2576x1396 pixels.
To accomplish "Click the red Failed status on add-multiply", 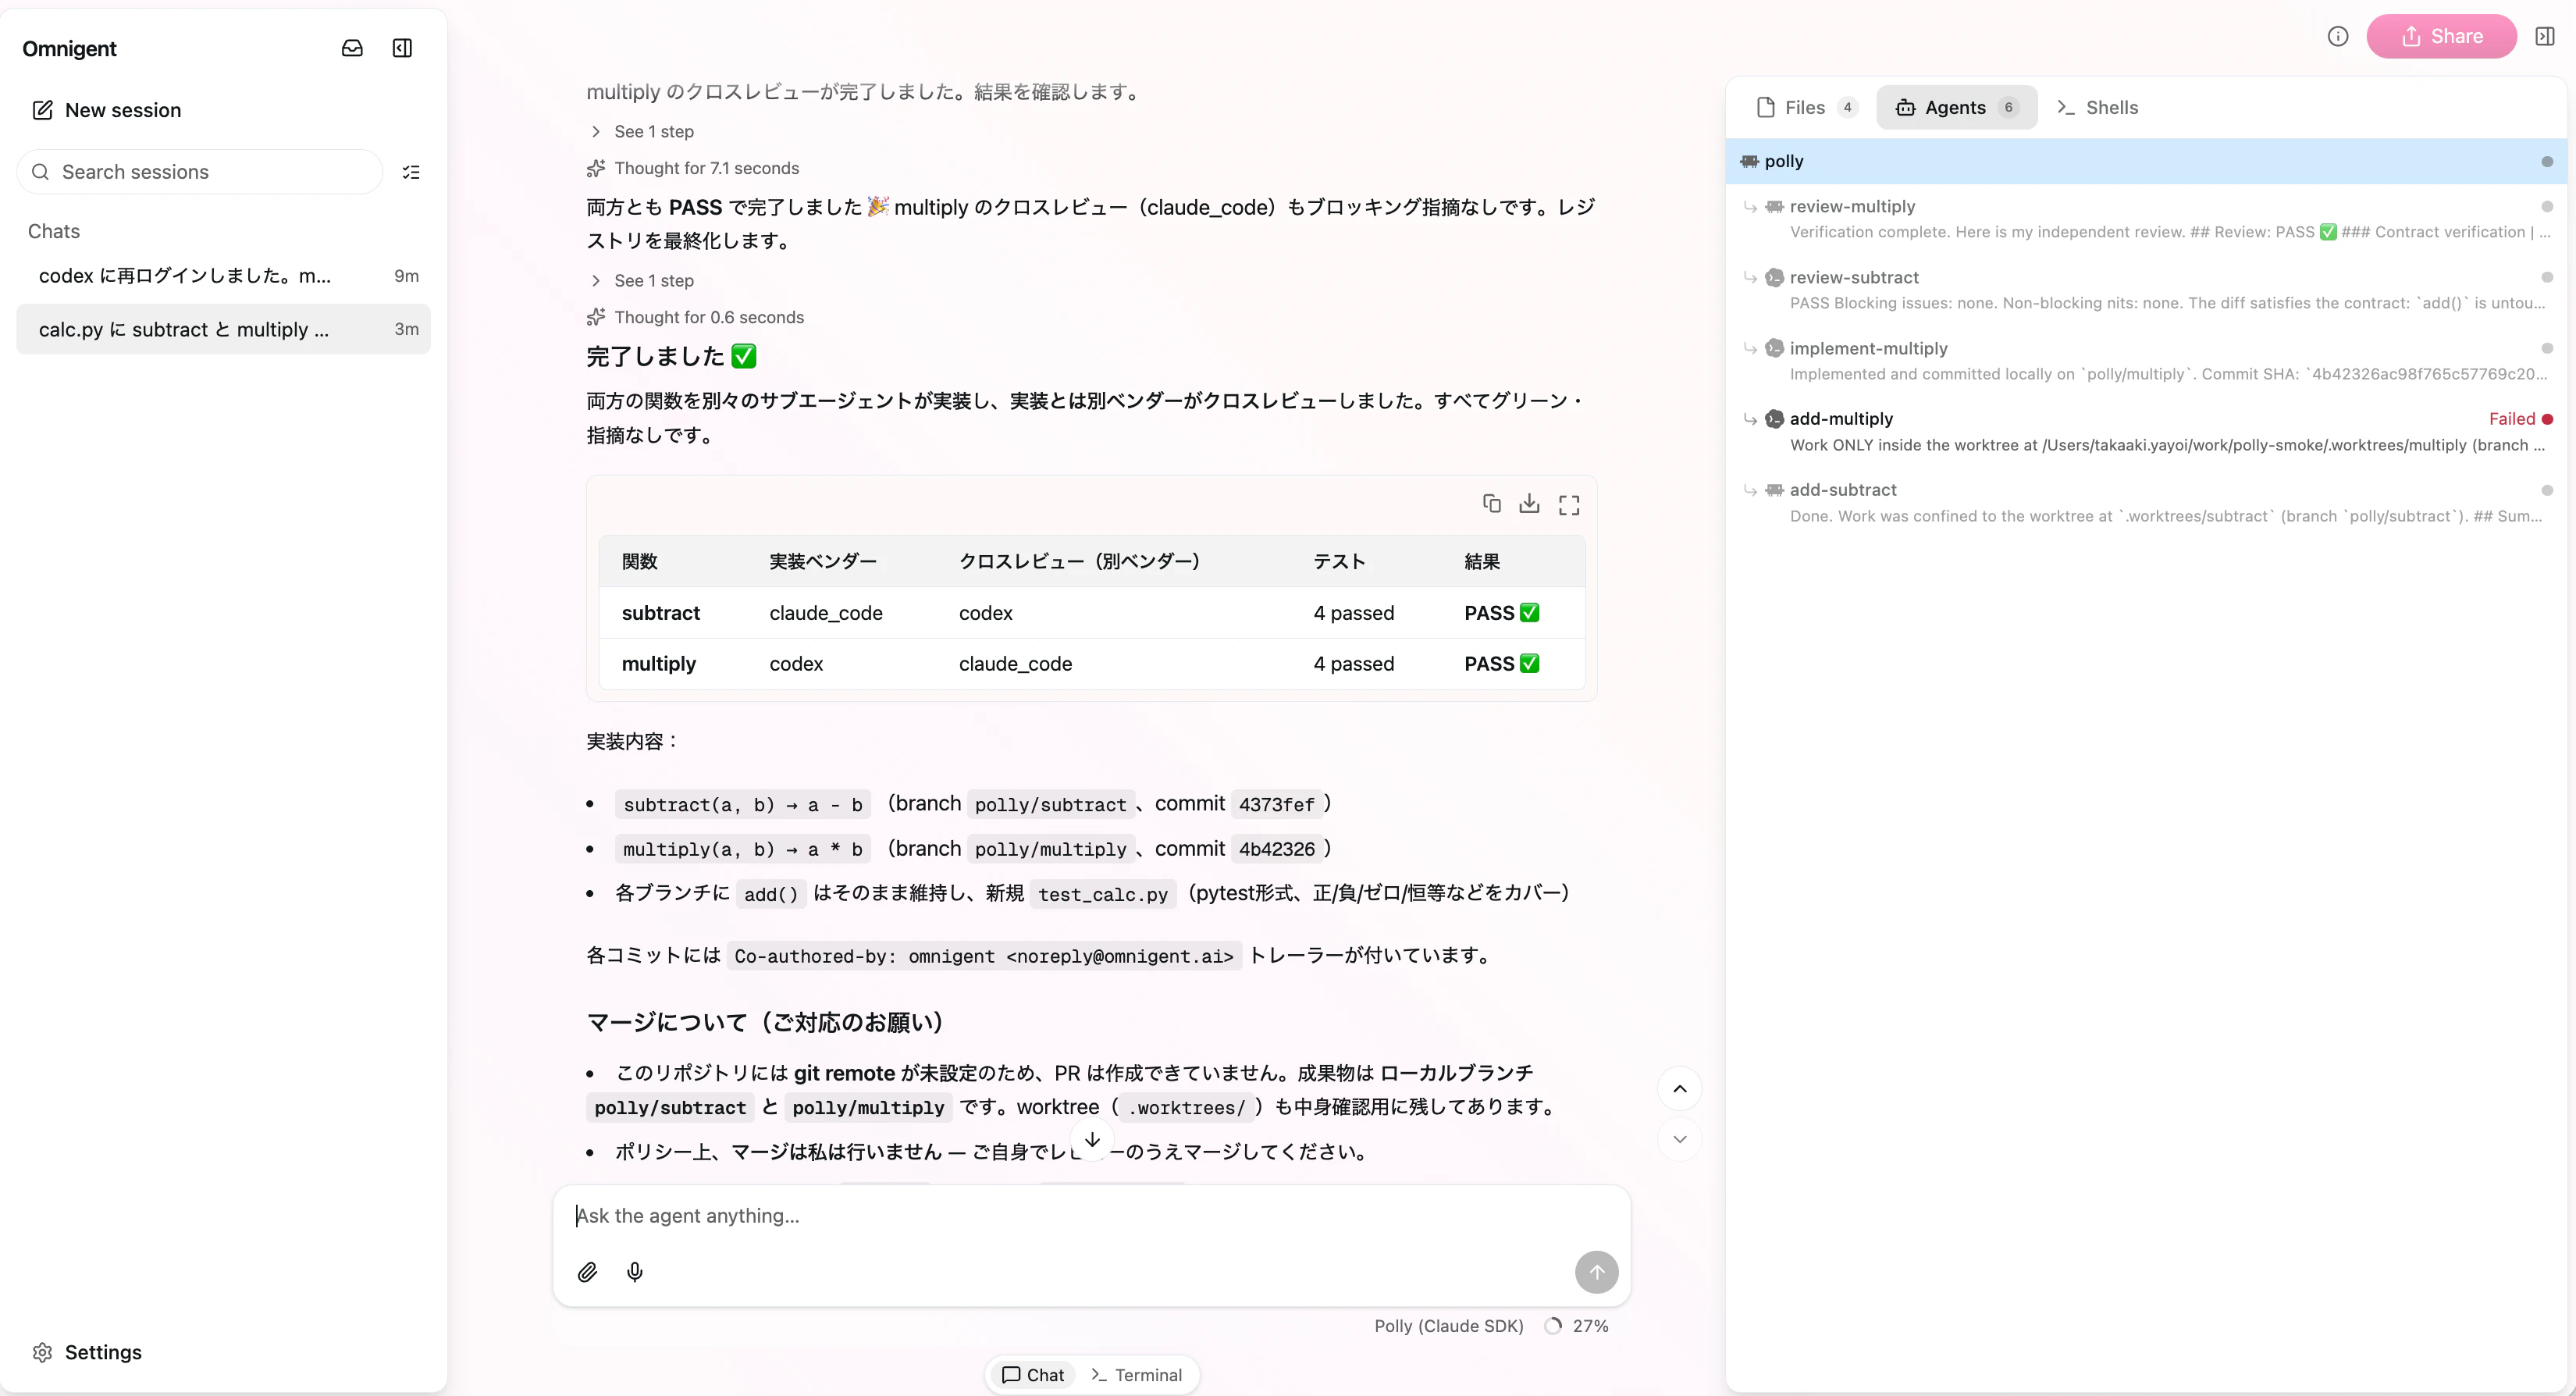I will click(x=2520, y=419).
